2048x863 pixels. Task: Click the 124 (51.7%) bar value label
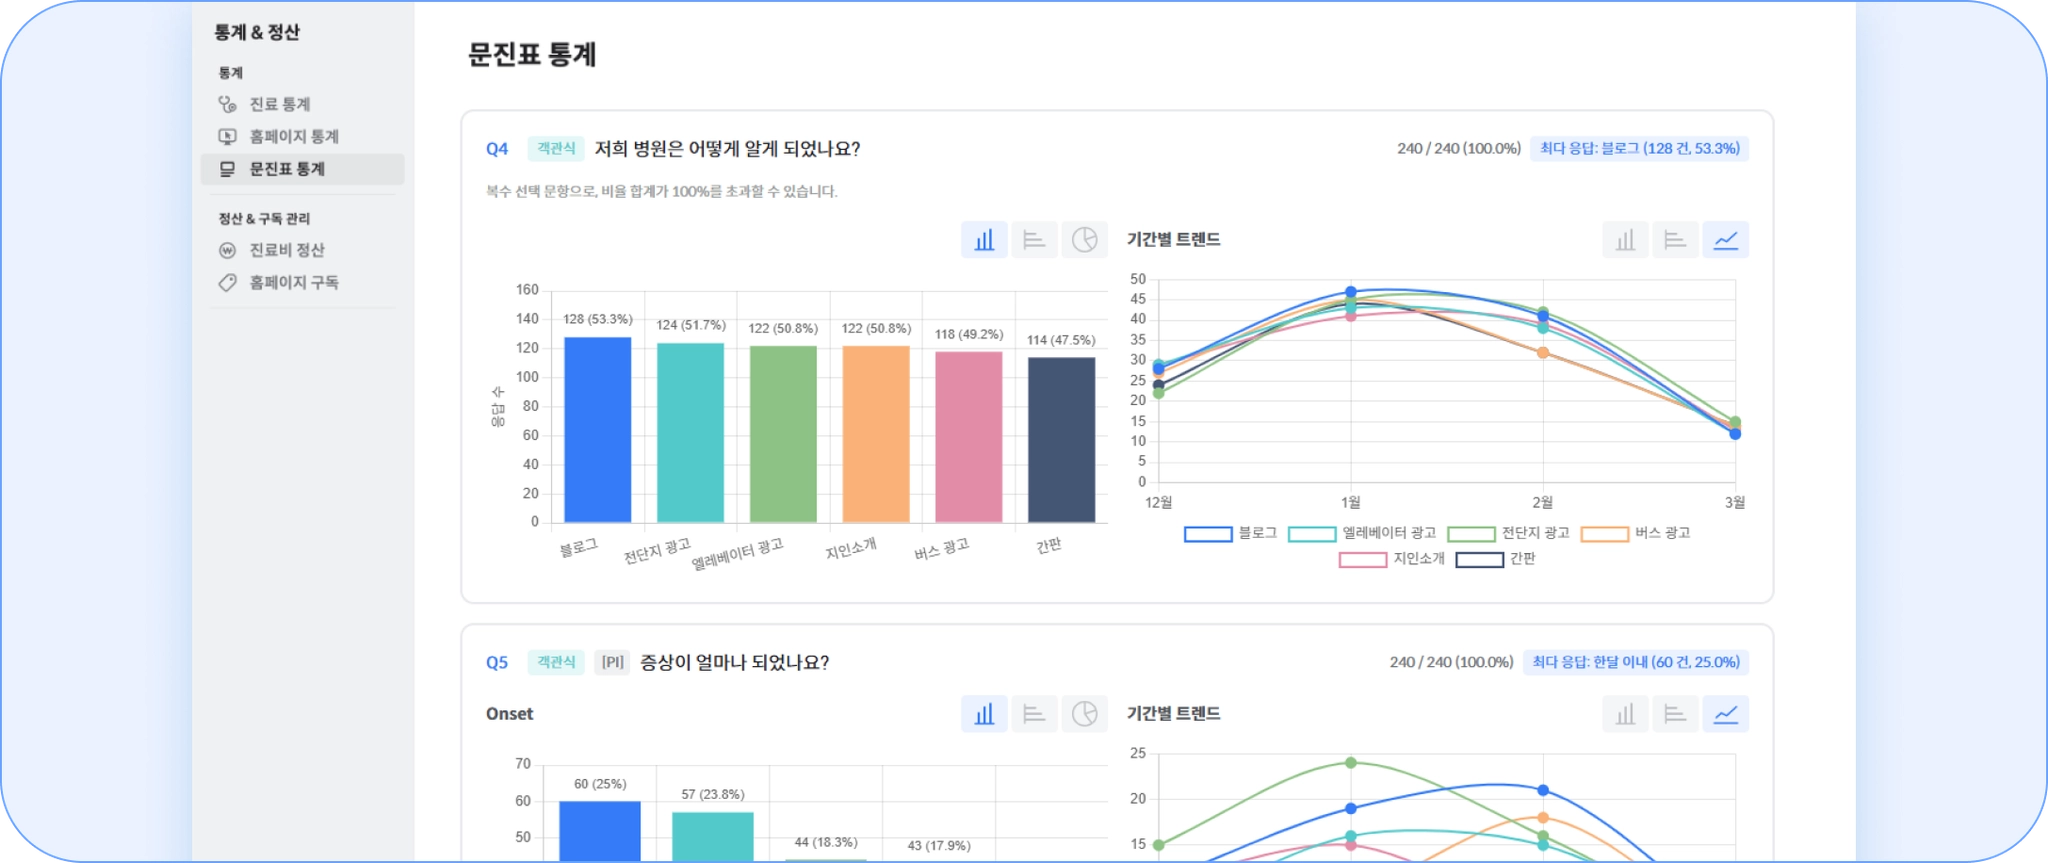pyautogui.click(x=691, y=325)
